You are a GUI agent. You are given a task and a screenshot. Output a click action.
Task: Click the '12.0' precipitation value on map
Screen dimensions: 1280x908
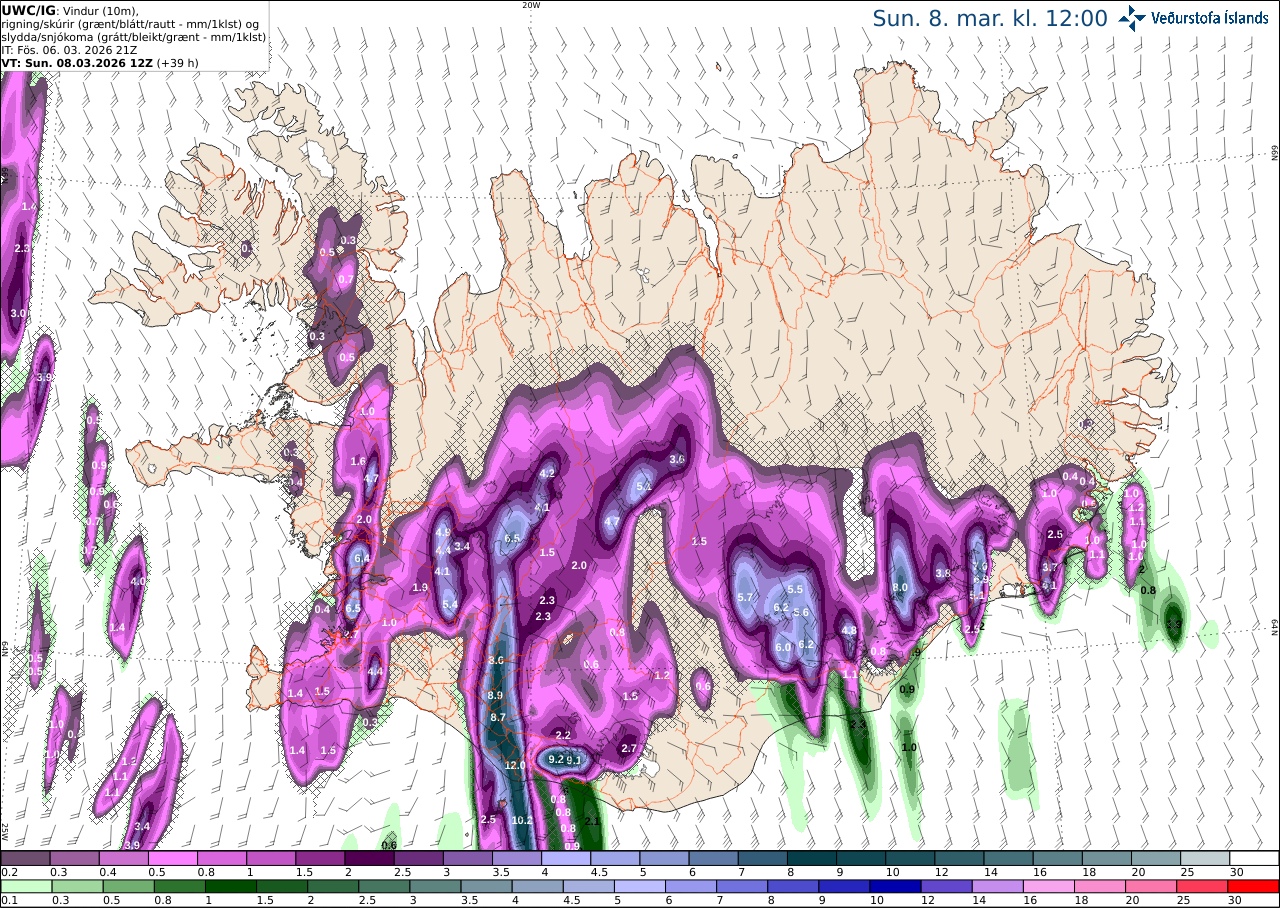pyautogui.click(x=515, y=765)
